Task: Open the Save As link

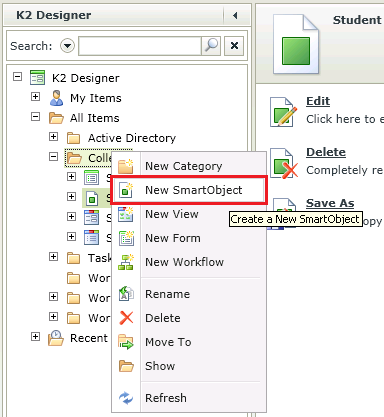Action: (x=330, y=203)
